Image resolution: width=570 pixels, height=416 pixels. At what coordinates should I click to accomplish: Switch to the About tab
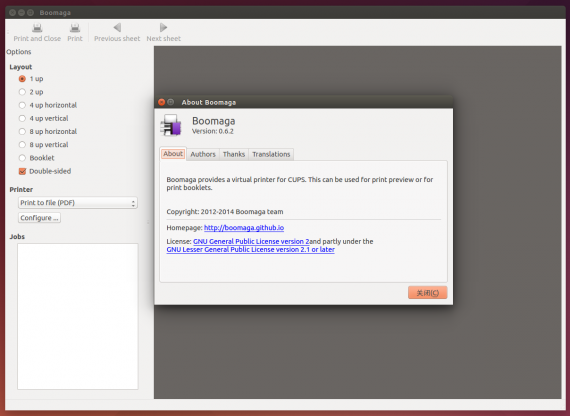(x=173, y=154)
